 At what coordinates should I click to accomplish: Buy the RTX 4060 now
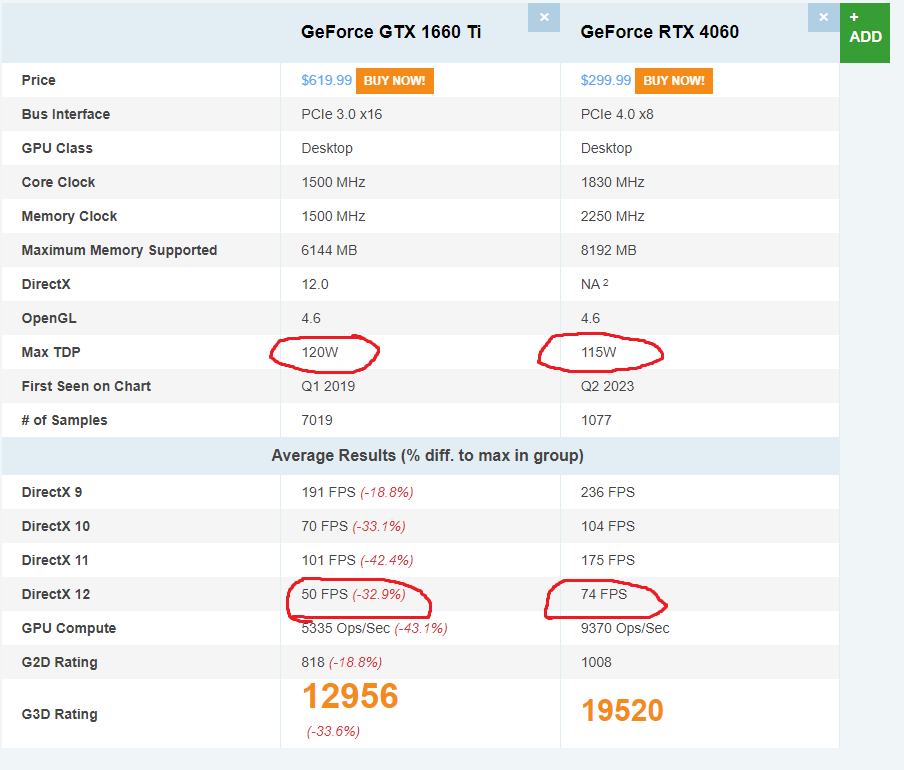tap(674, 81)
